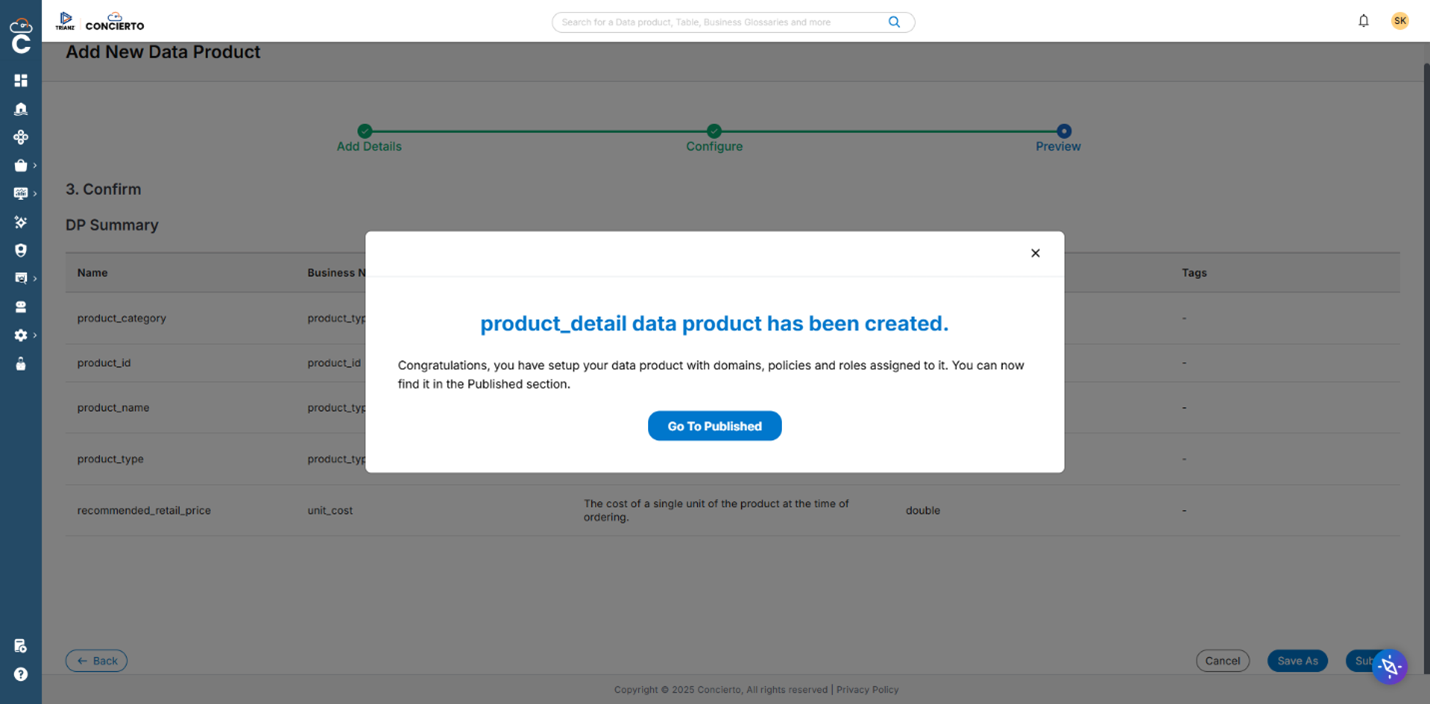The height and width of the screenshot is (704, 1430).
Task: Open the home icon in sidebar
Action: coord(20,108)
